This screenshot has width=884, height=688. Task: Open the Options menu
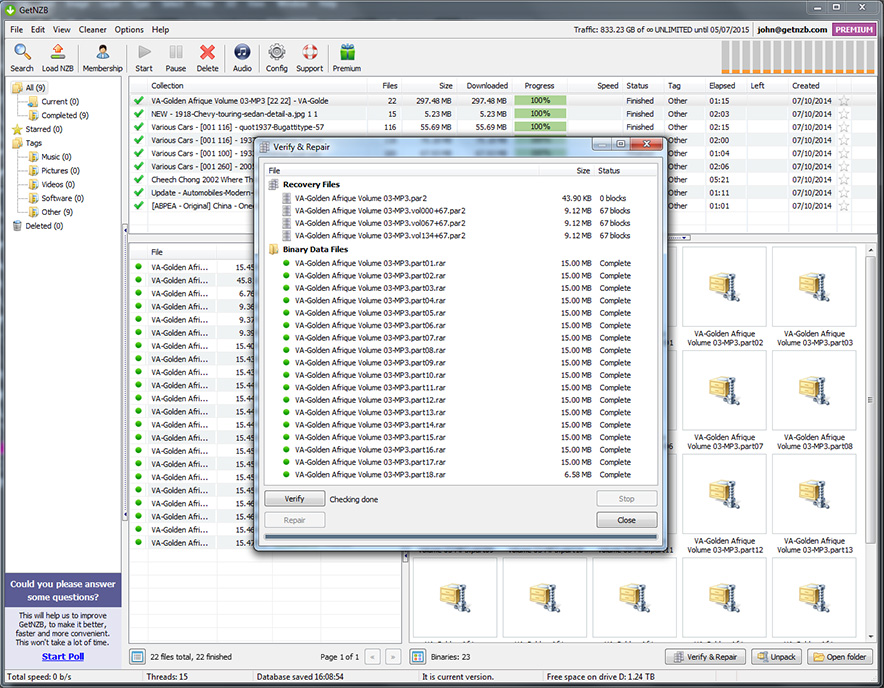point(129,29)
